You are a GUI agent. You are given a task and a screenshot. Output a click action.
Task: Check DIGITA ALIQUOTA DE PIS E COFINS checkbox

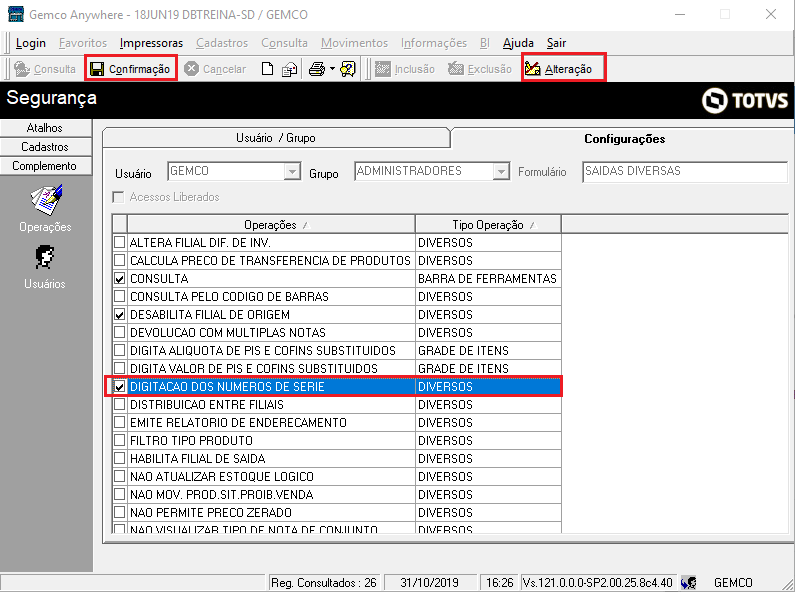coord(120,350)
